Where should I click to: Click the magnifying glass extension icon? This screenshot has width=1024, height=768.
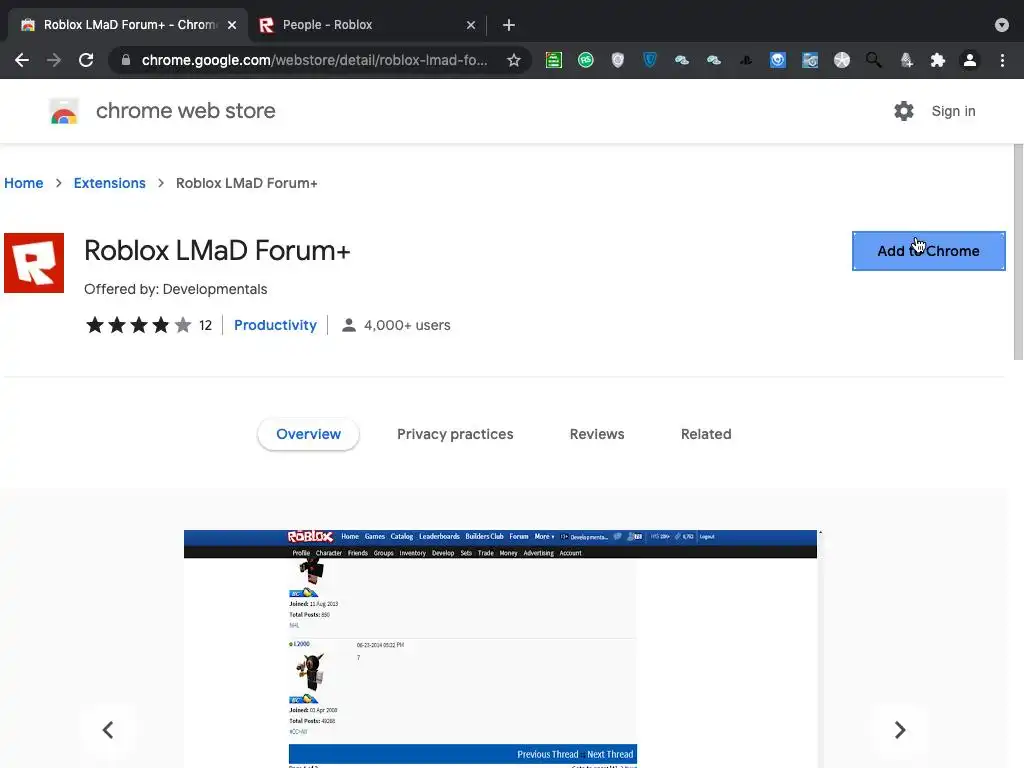(874, 60)
